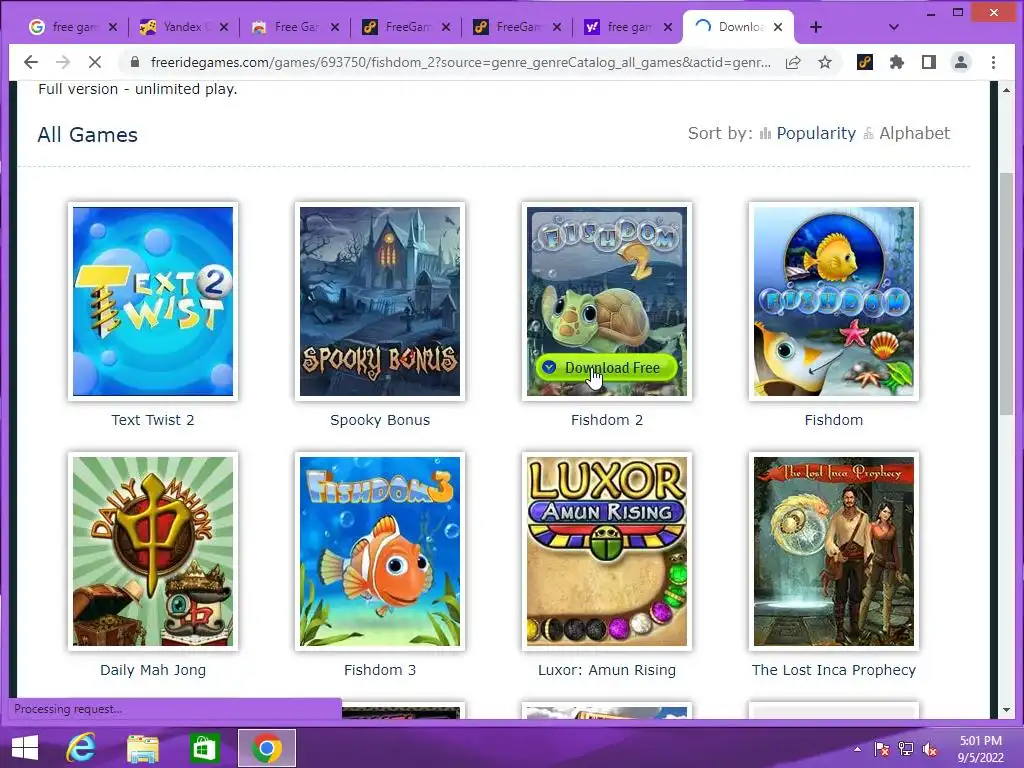Open the Windows Start menu

[x=25, y=748]
